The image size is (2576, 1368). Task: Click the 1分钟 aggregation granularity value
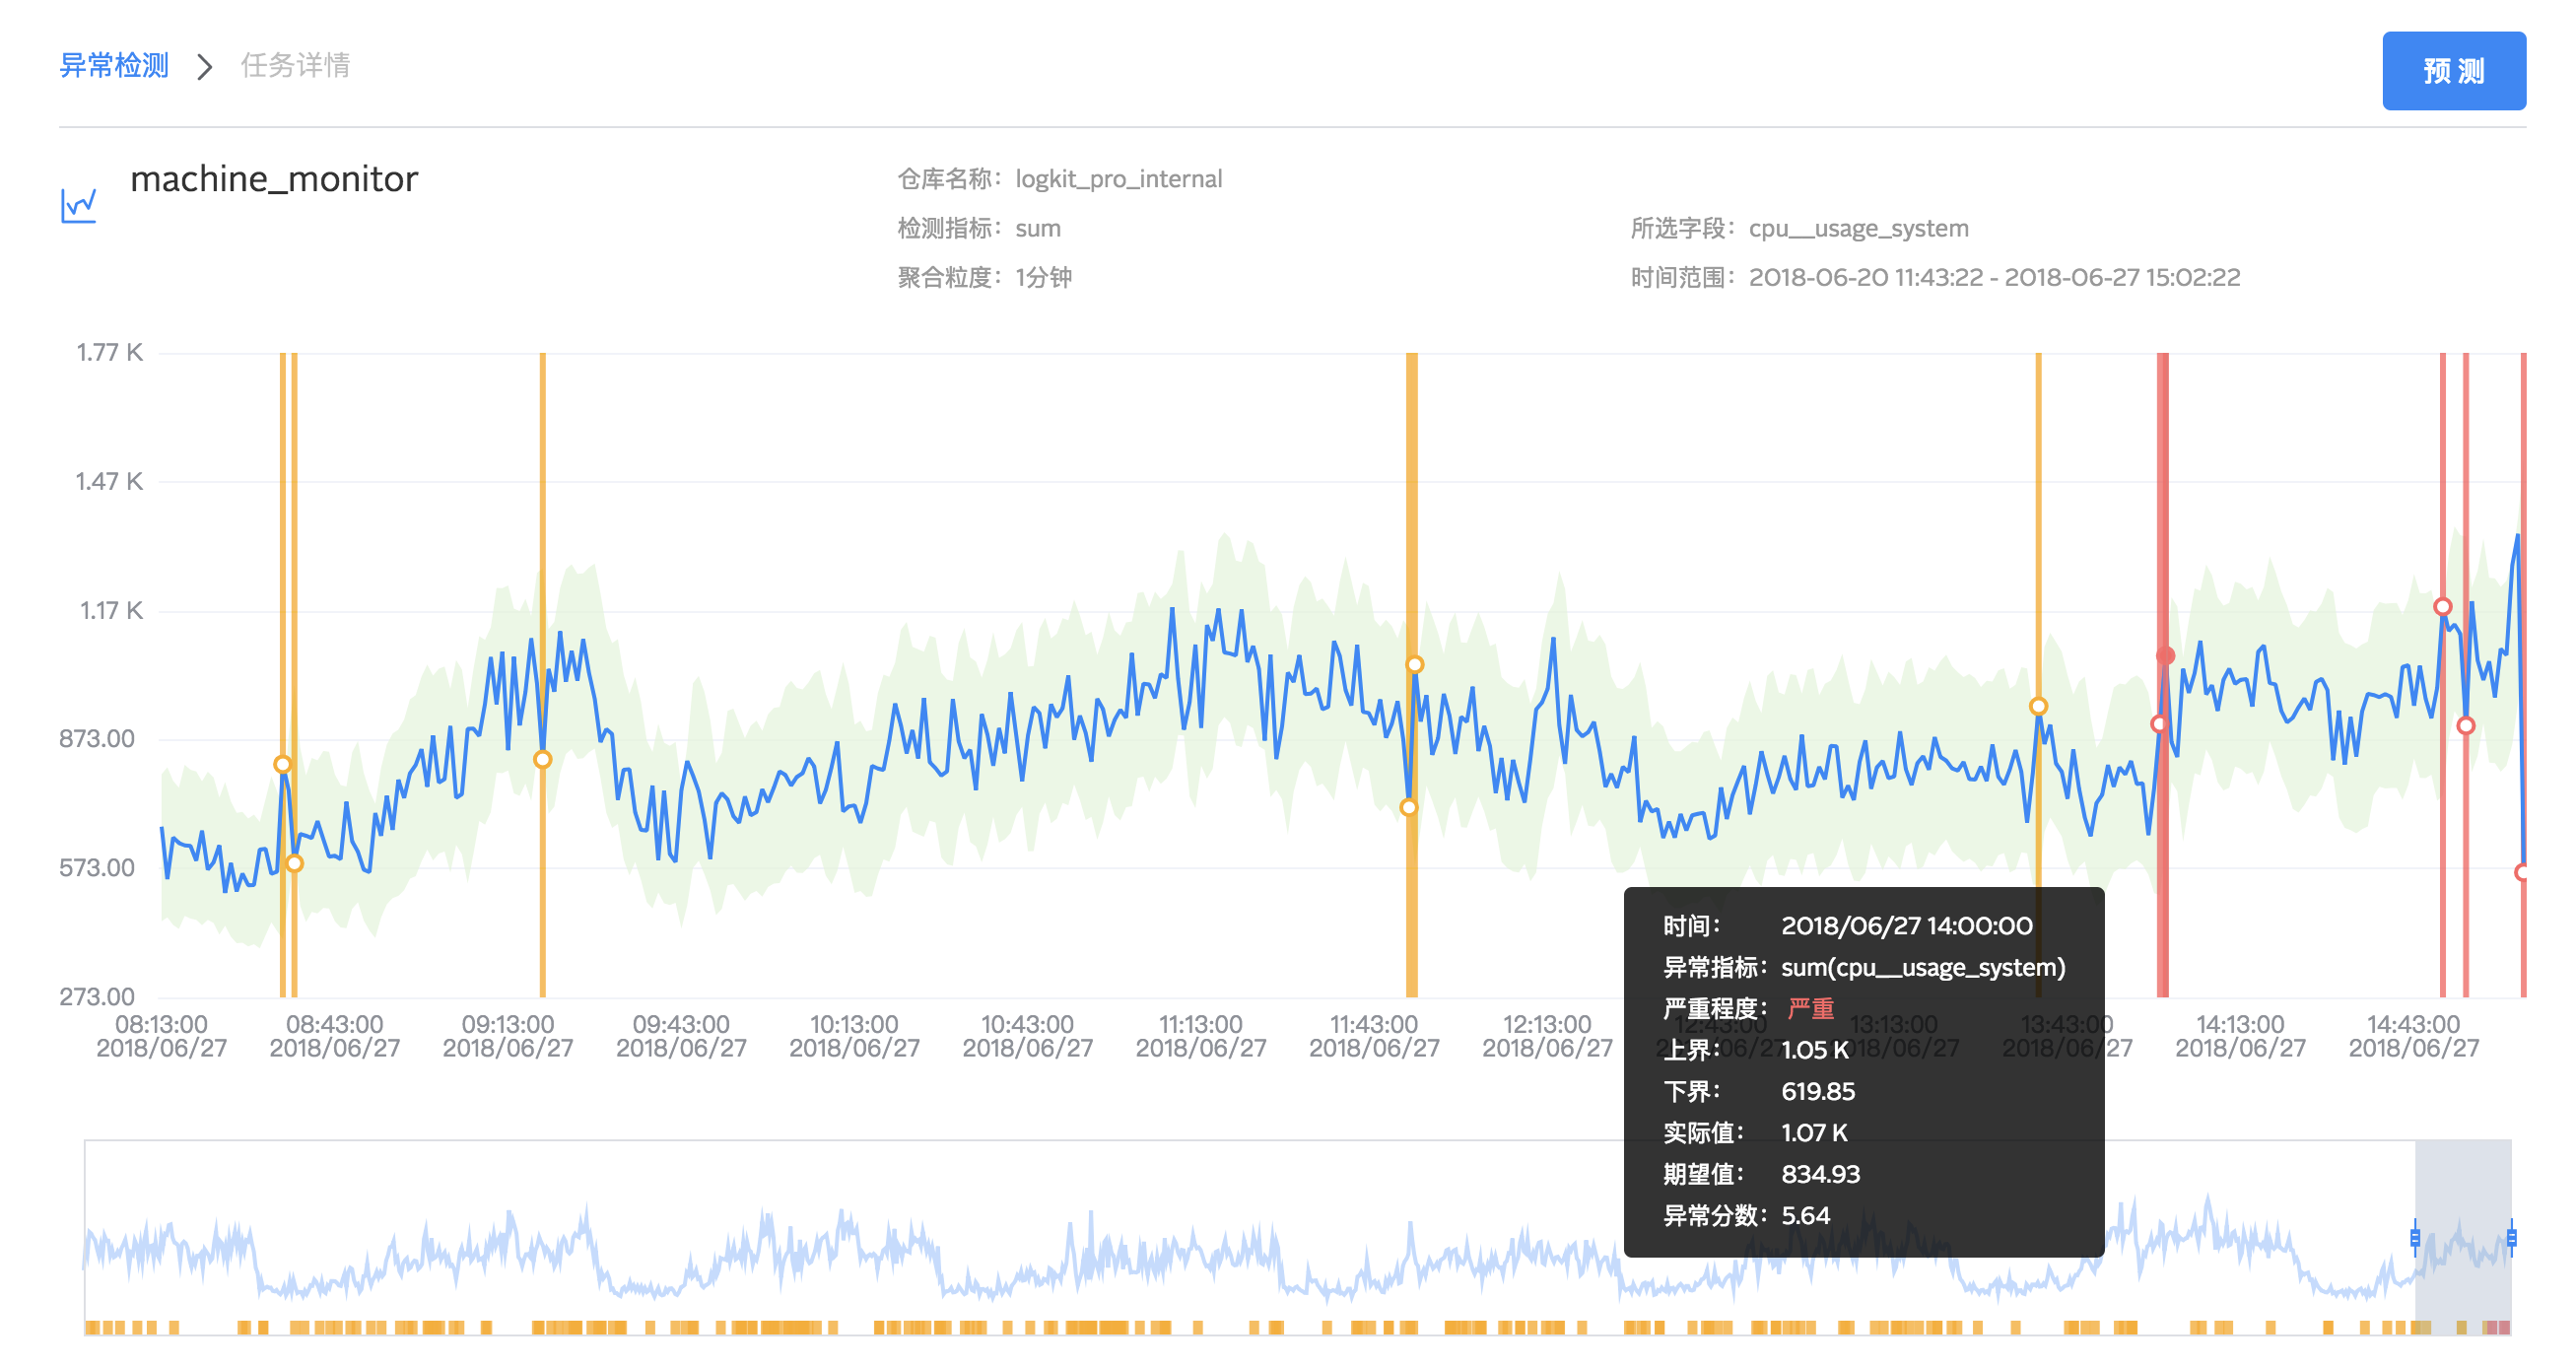pyautogui.click(x=1043, y=277)
